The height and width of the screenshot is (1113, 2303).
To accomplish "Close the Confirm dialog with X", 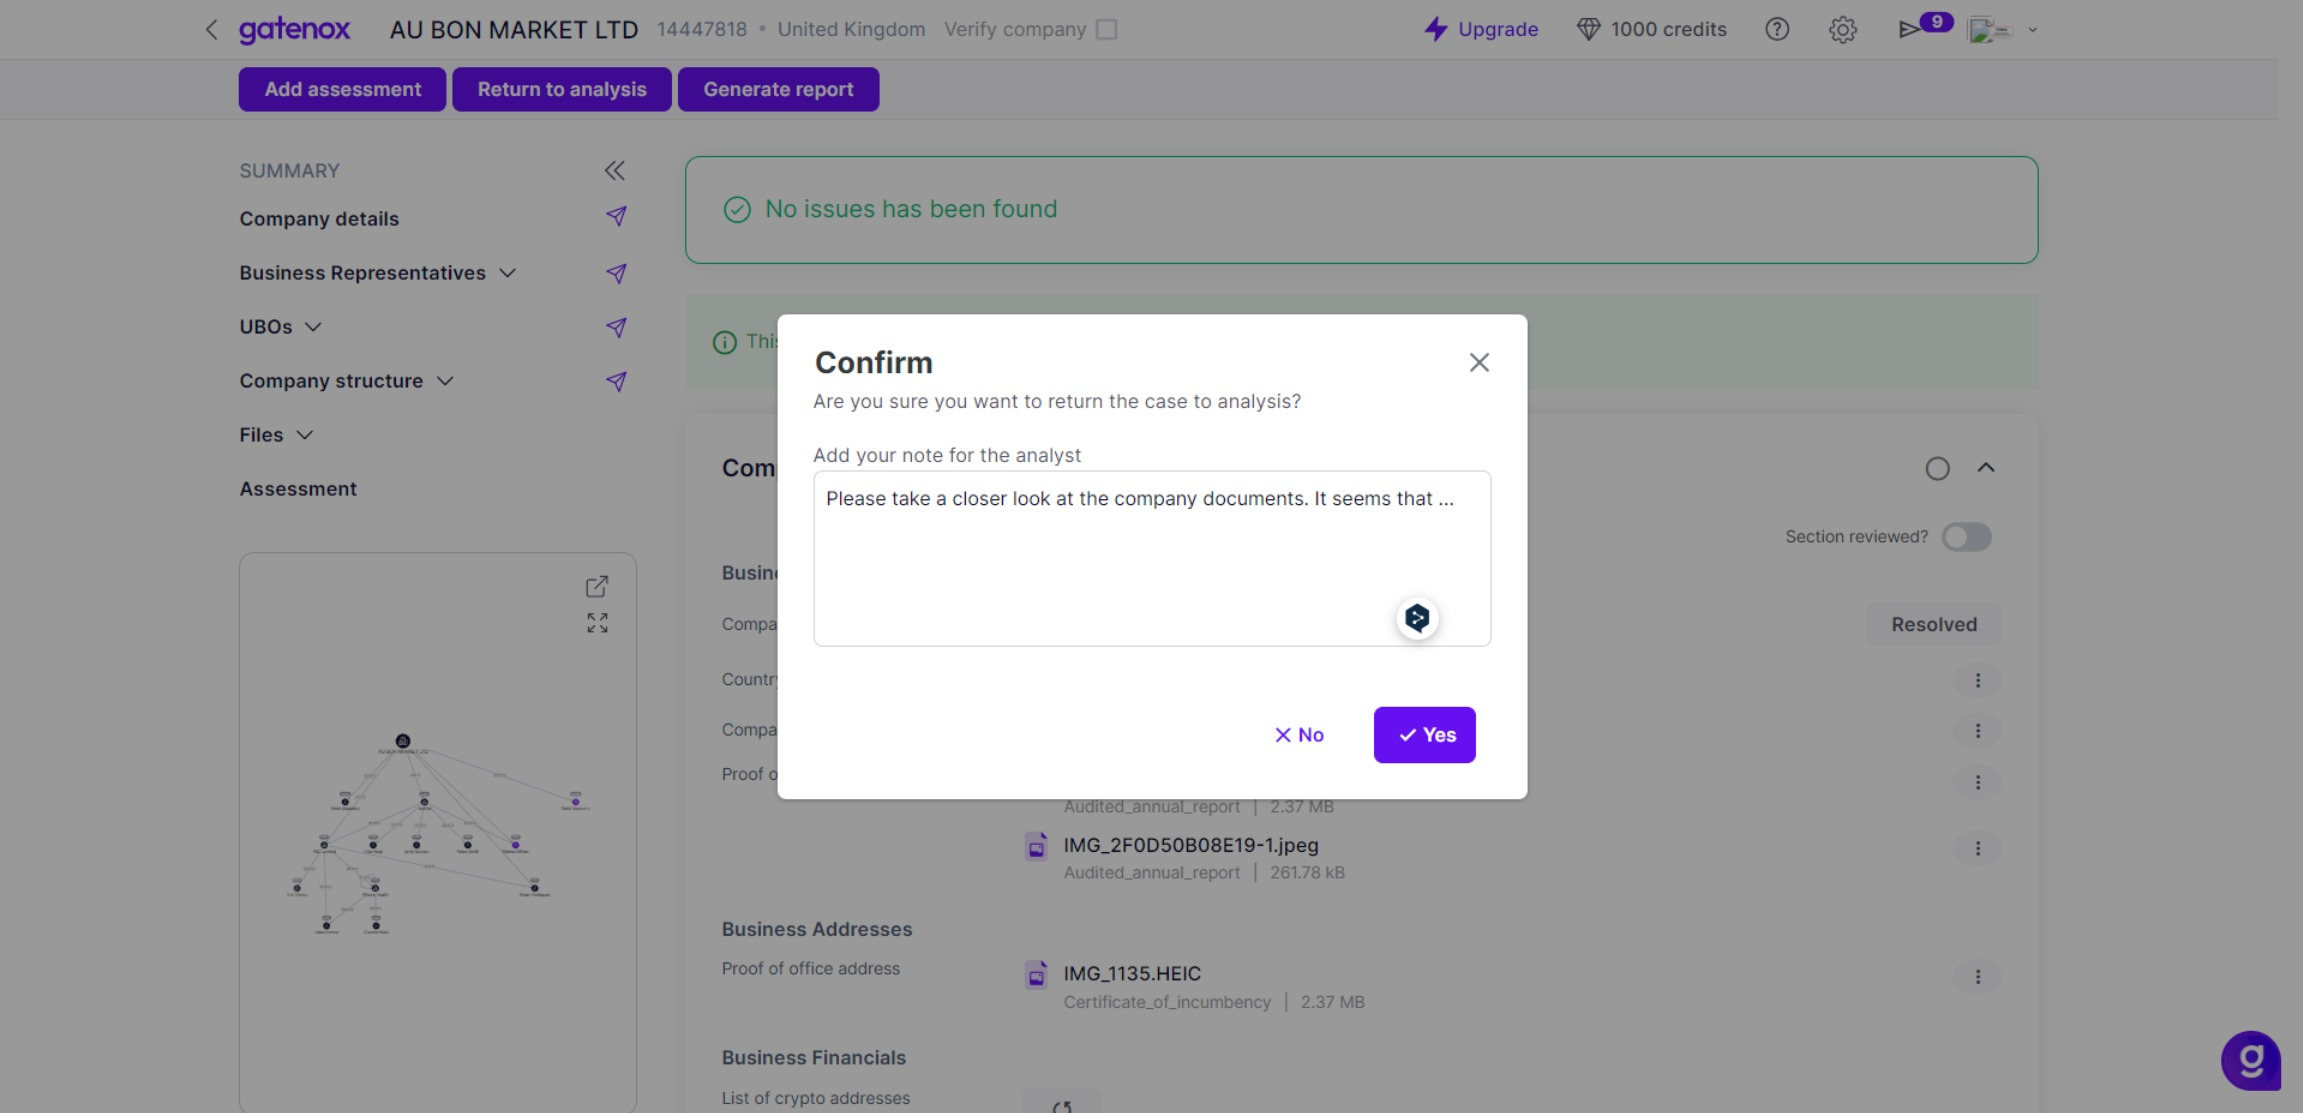I will [x=1479, y=362].
